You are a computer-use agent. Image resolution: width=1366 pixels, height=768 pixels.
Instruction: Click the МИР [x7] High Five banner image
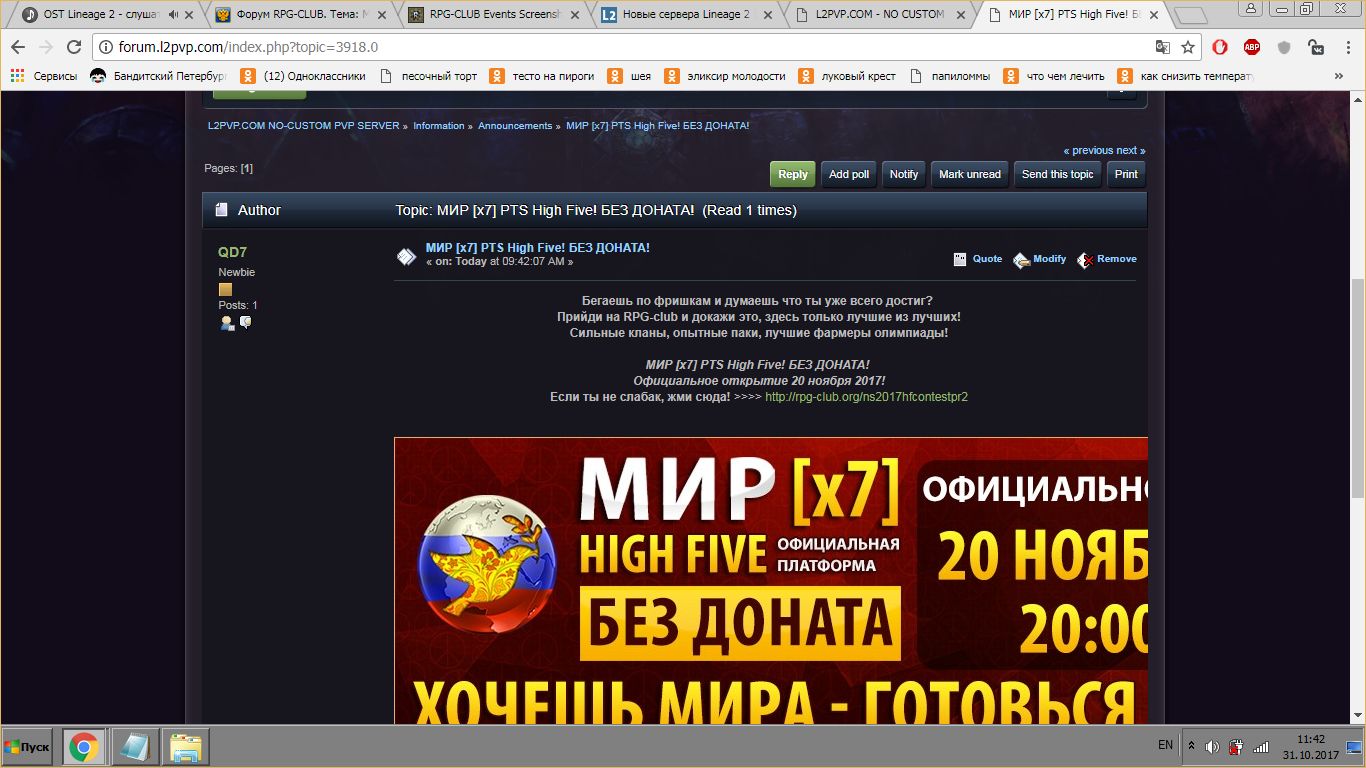tap(771, 581)
